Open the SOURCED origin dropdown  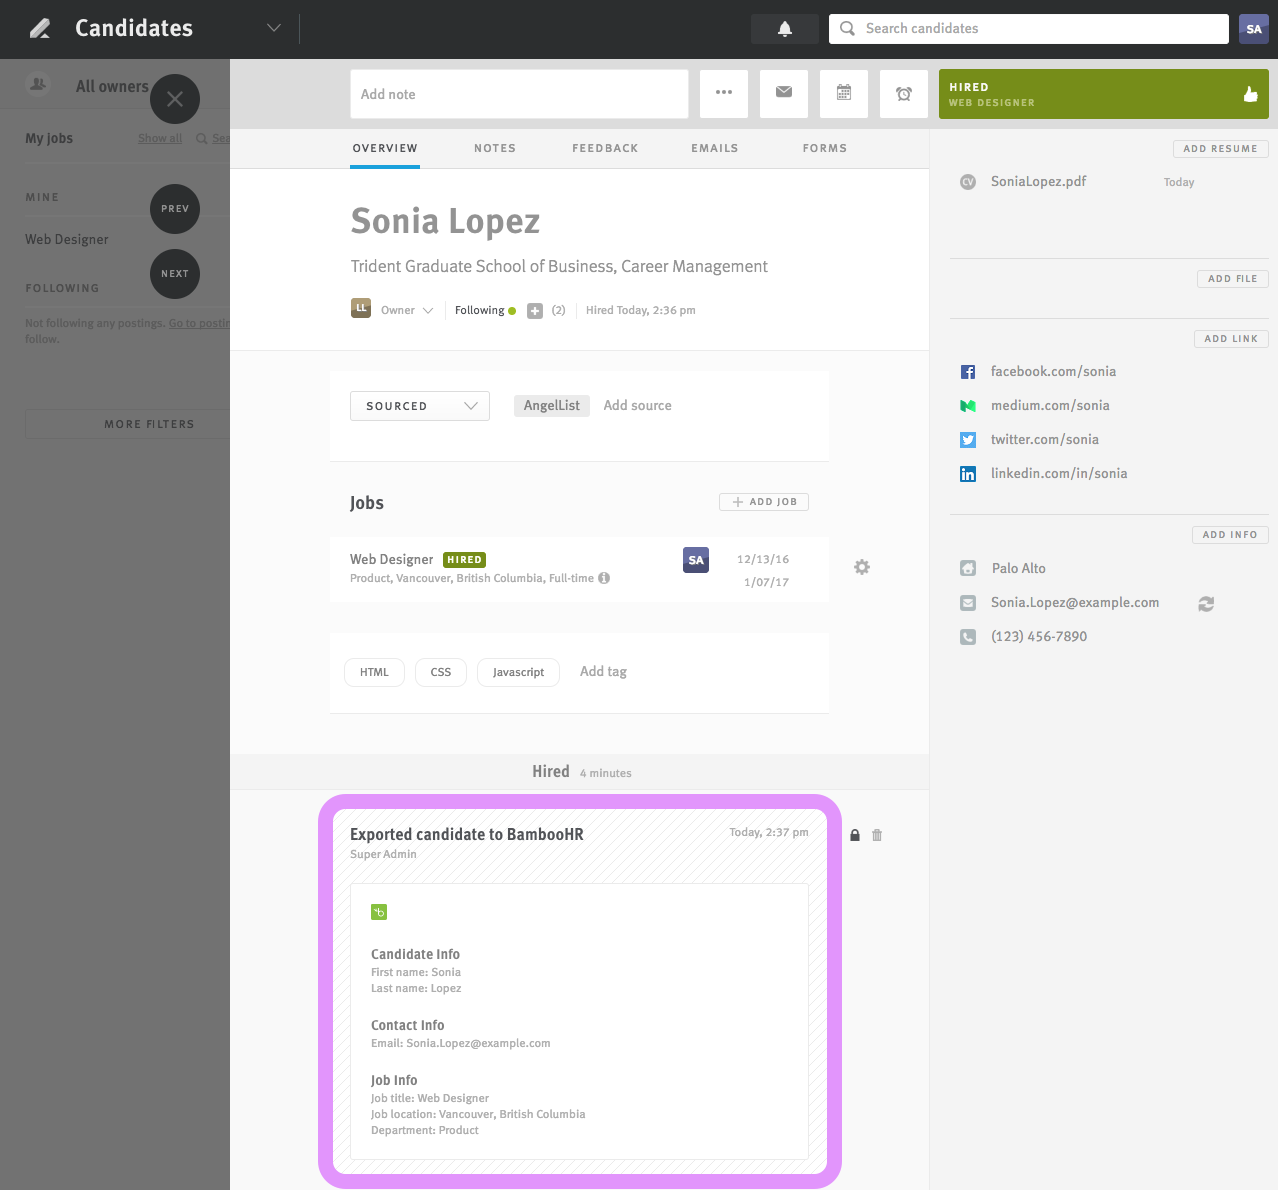pos(420,406)
